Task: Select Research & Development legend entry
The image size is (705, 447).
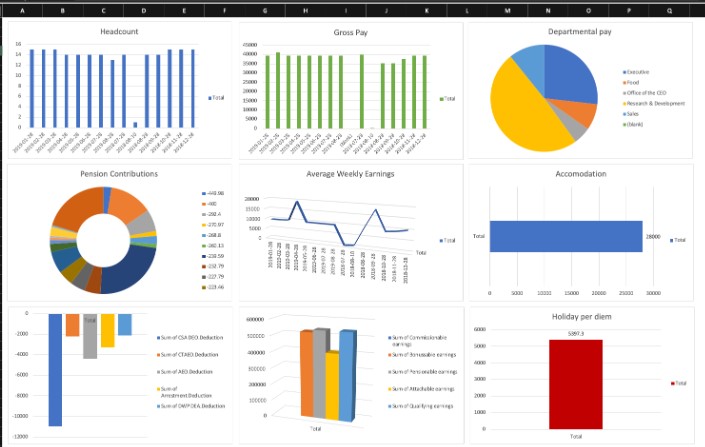Action: tap(655, 103)
